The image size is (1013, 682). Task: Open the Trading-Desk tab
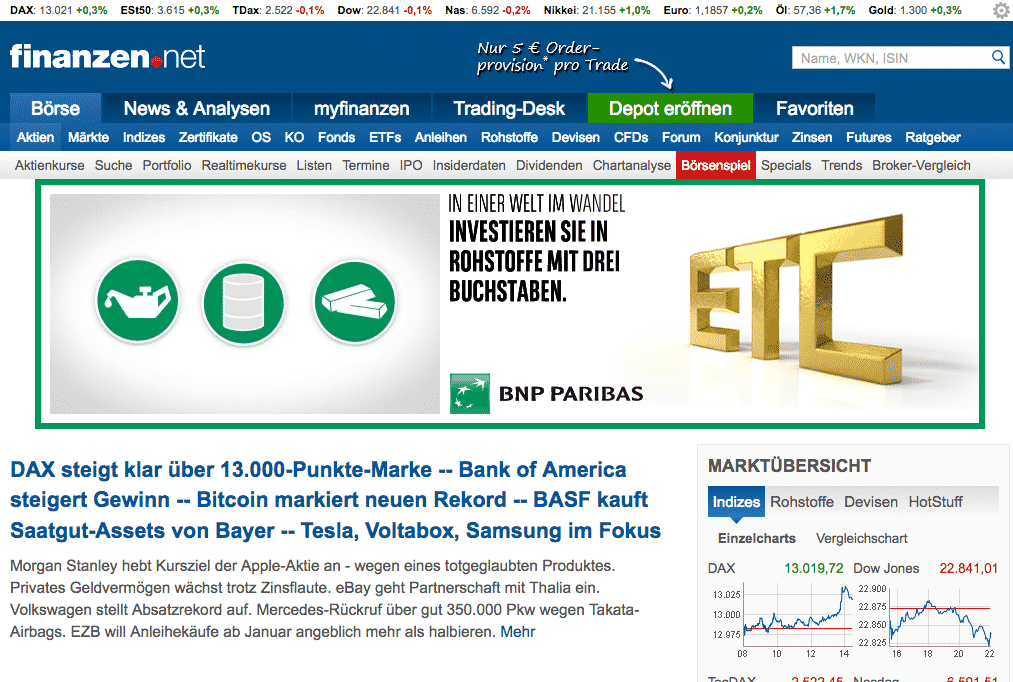(509, 108)
